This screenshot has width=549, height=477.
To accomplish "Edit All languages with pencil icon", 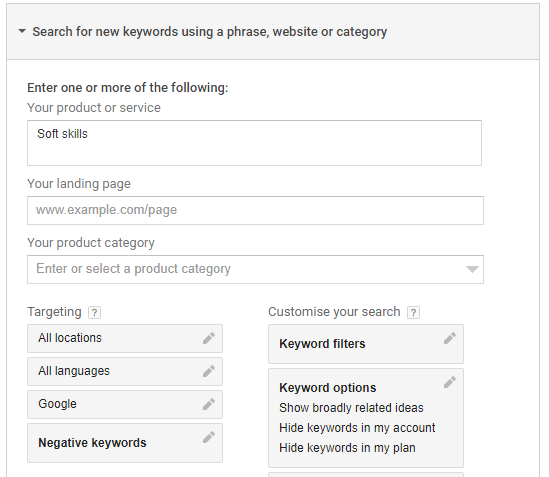I will pyautogui.click(x=209, y=371).
